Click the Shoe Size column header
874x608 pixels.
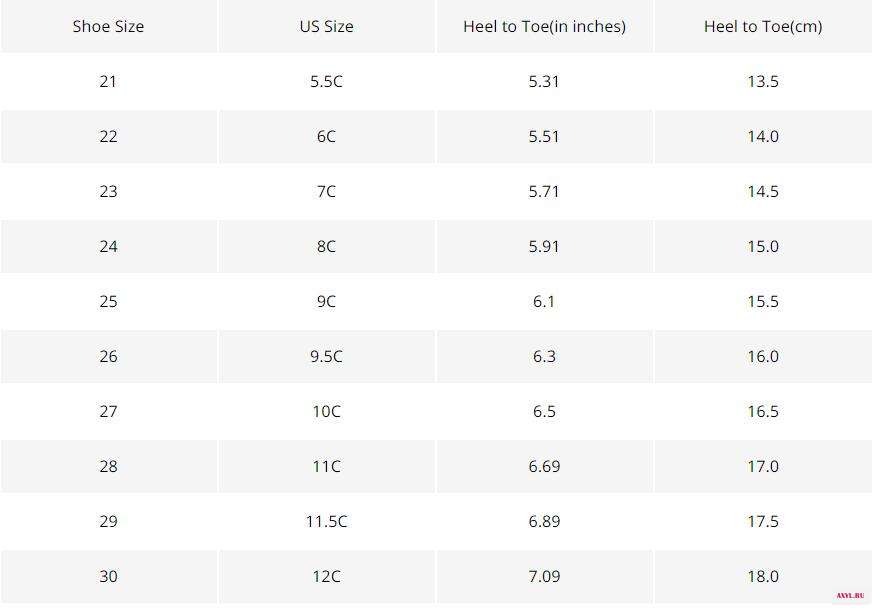[108, 26]
